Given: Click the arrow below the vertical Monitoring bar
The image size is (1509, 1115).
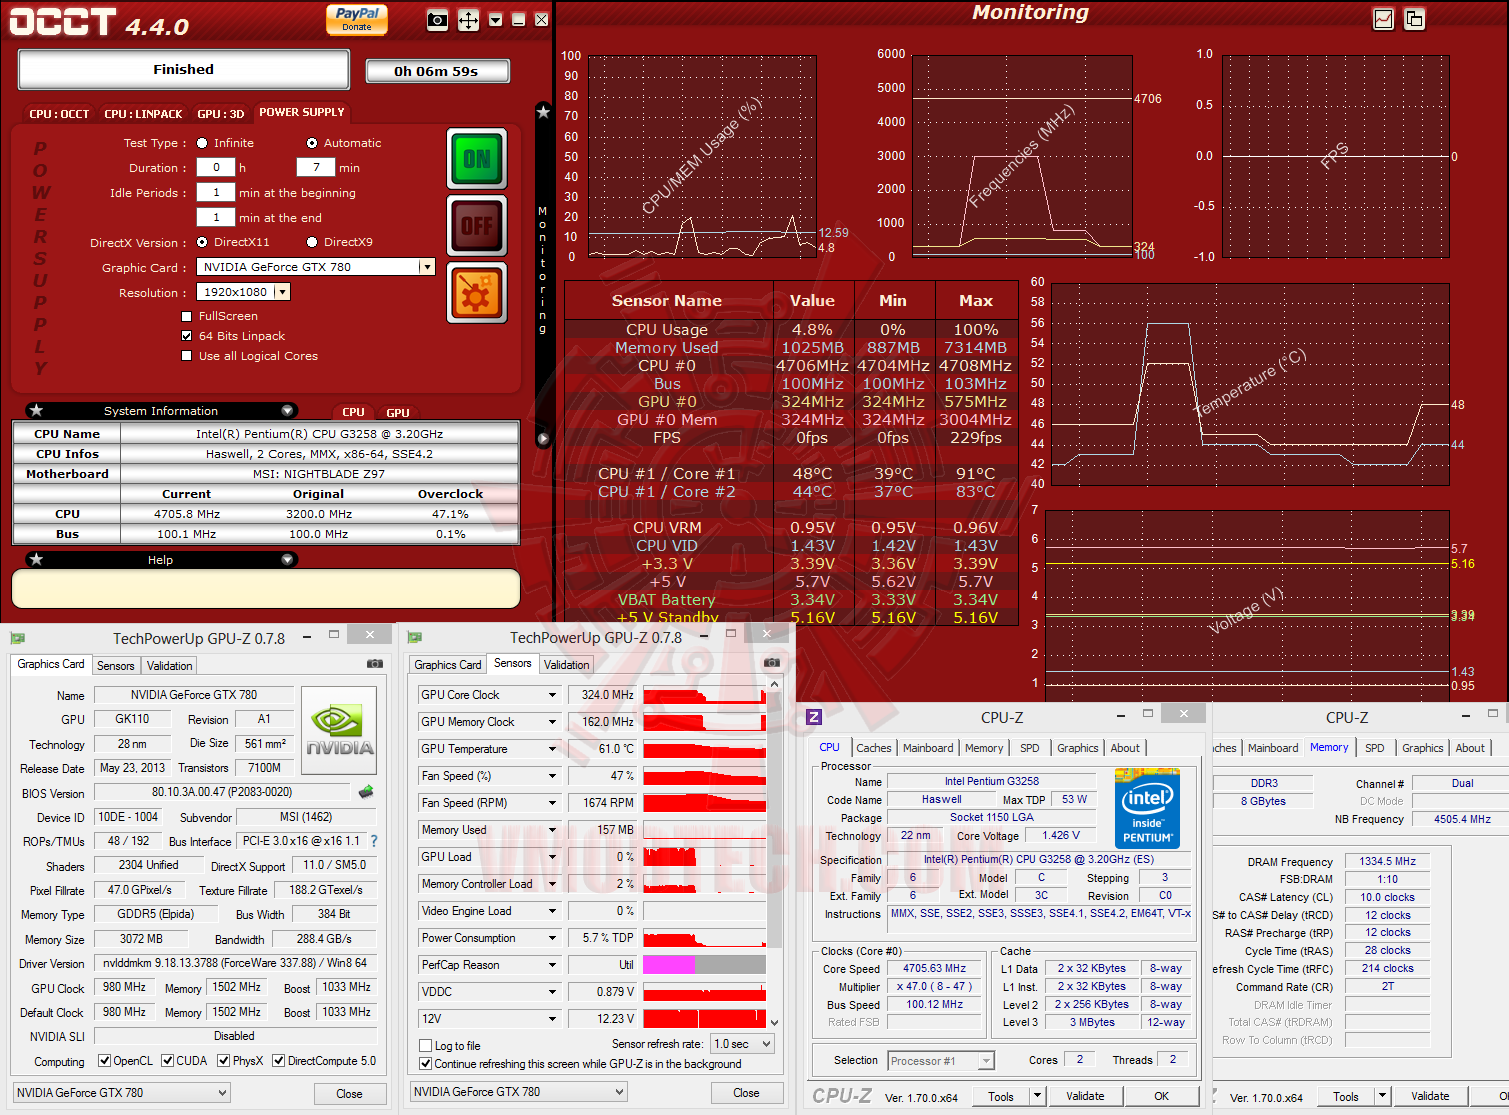Looking at the screenshot, I should (x=543, y=438).
